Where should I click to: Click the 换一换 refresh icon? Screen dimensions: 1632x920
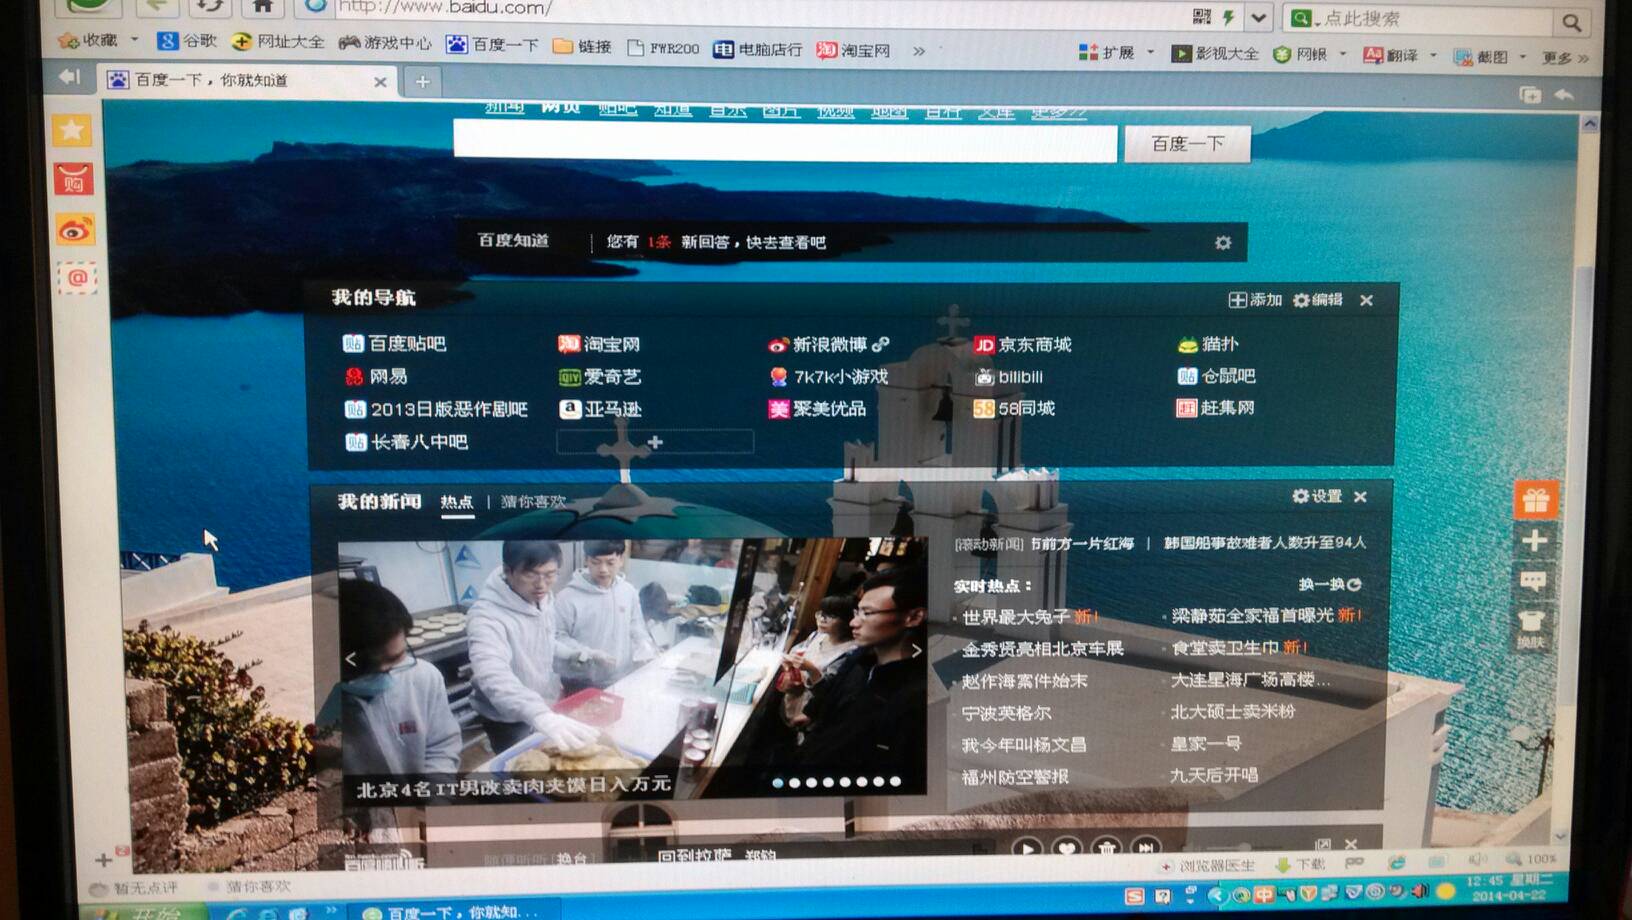tap(1354, 584)
